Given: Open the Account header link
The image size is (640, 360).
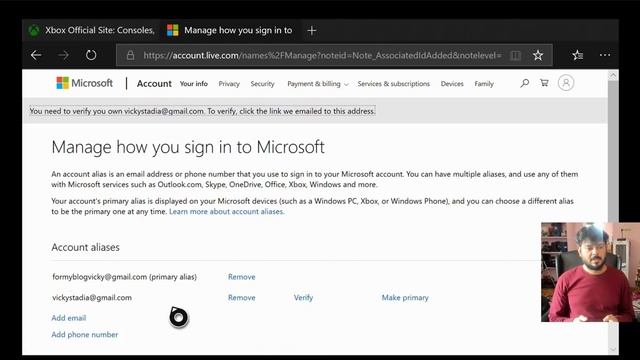Looking at the screenshot, I should click(x=154, y=83).
